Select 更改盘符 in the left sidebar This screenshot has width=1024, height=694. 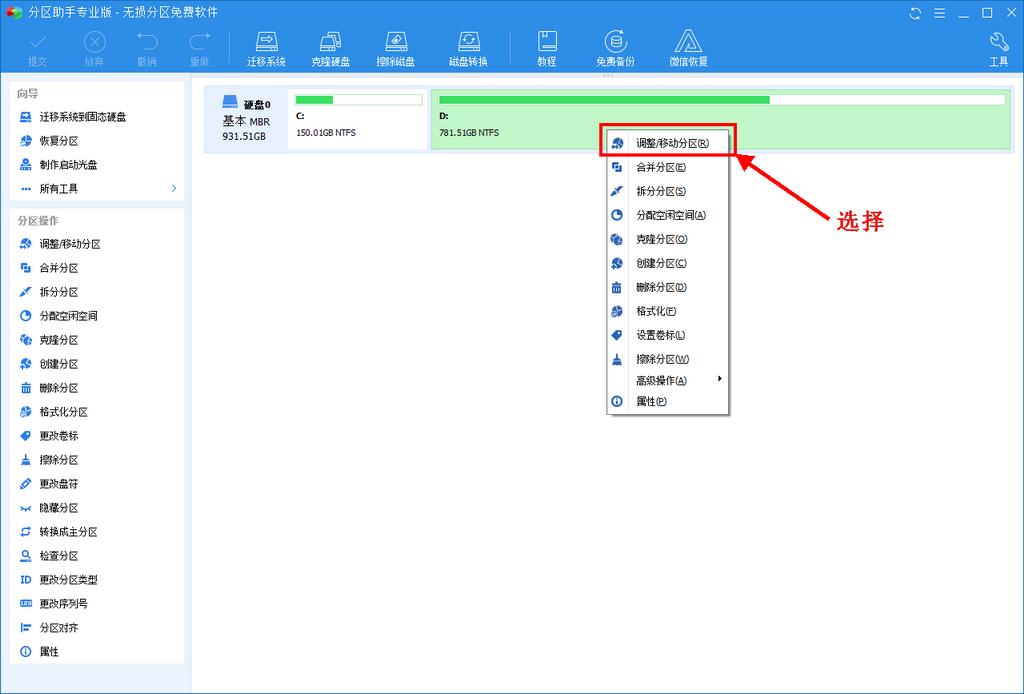click(x=59, y=484)
